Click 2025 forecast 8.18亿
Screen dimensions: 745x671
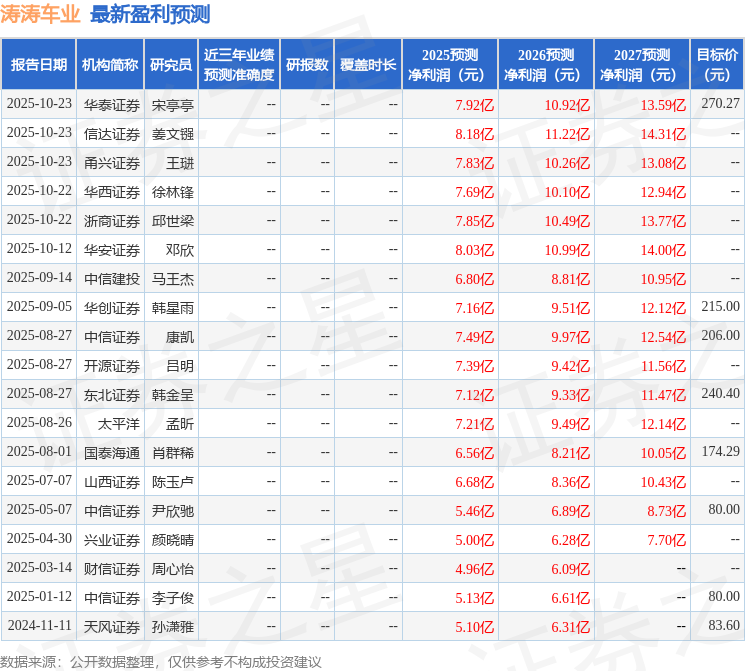coord(474,134)
